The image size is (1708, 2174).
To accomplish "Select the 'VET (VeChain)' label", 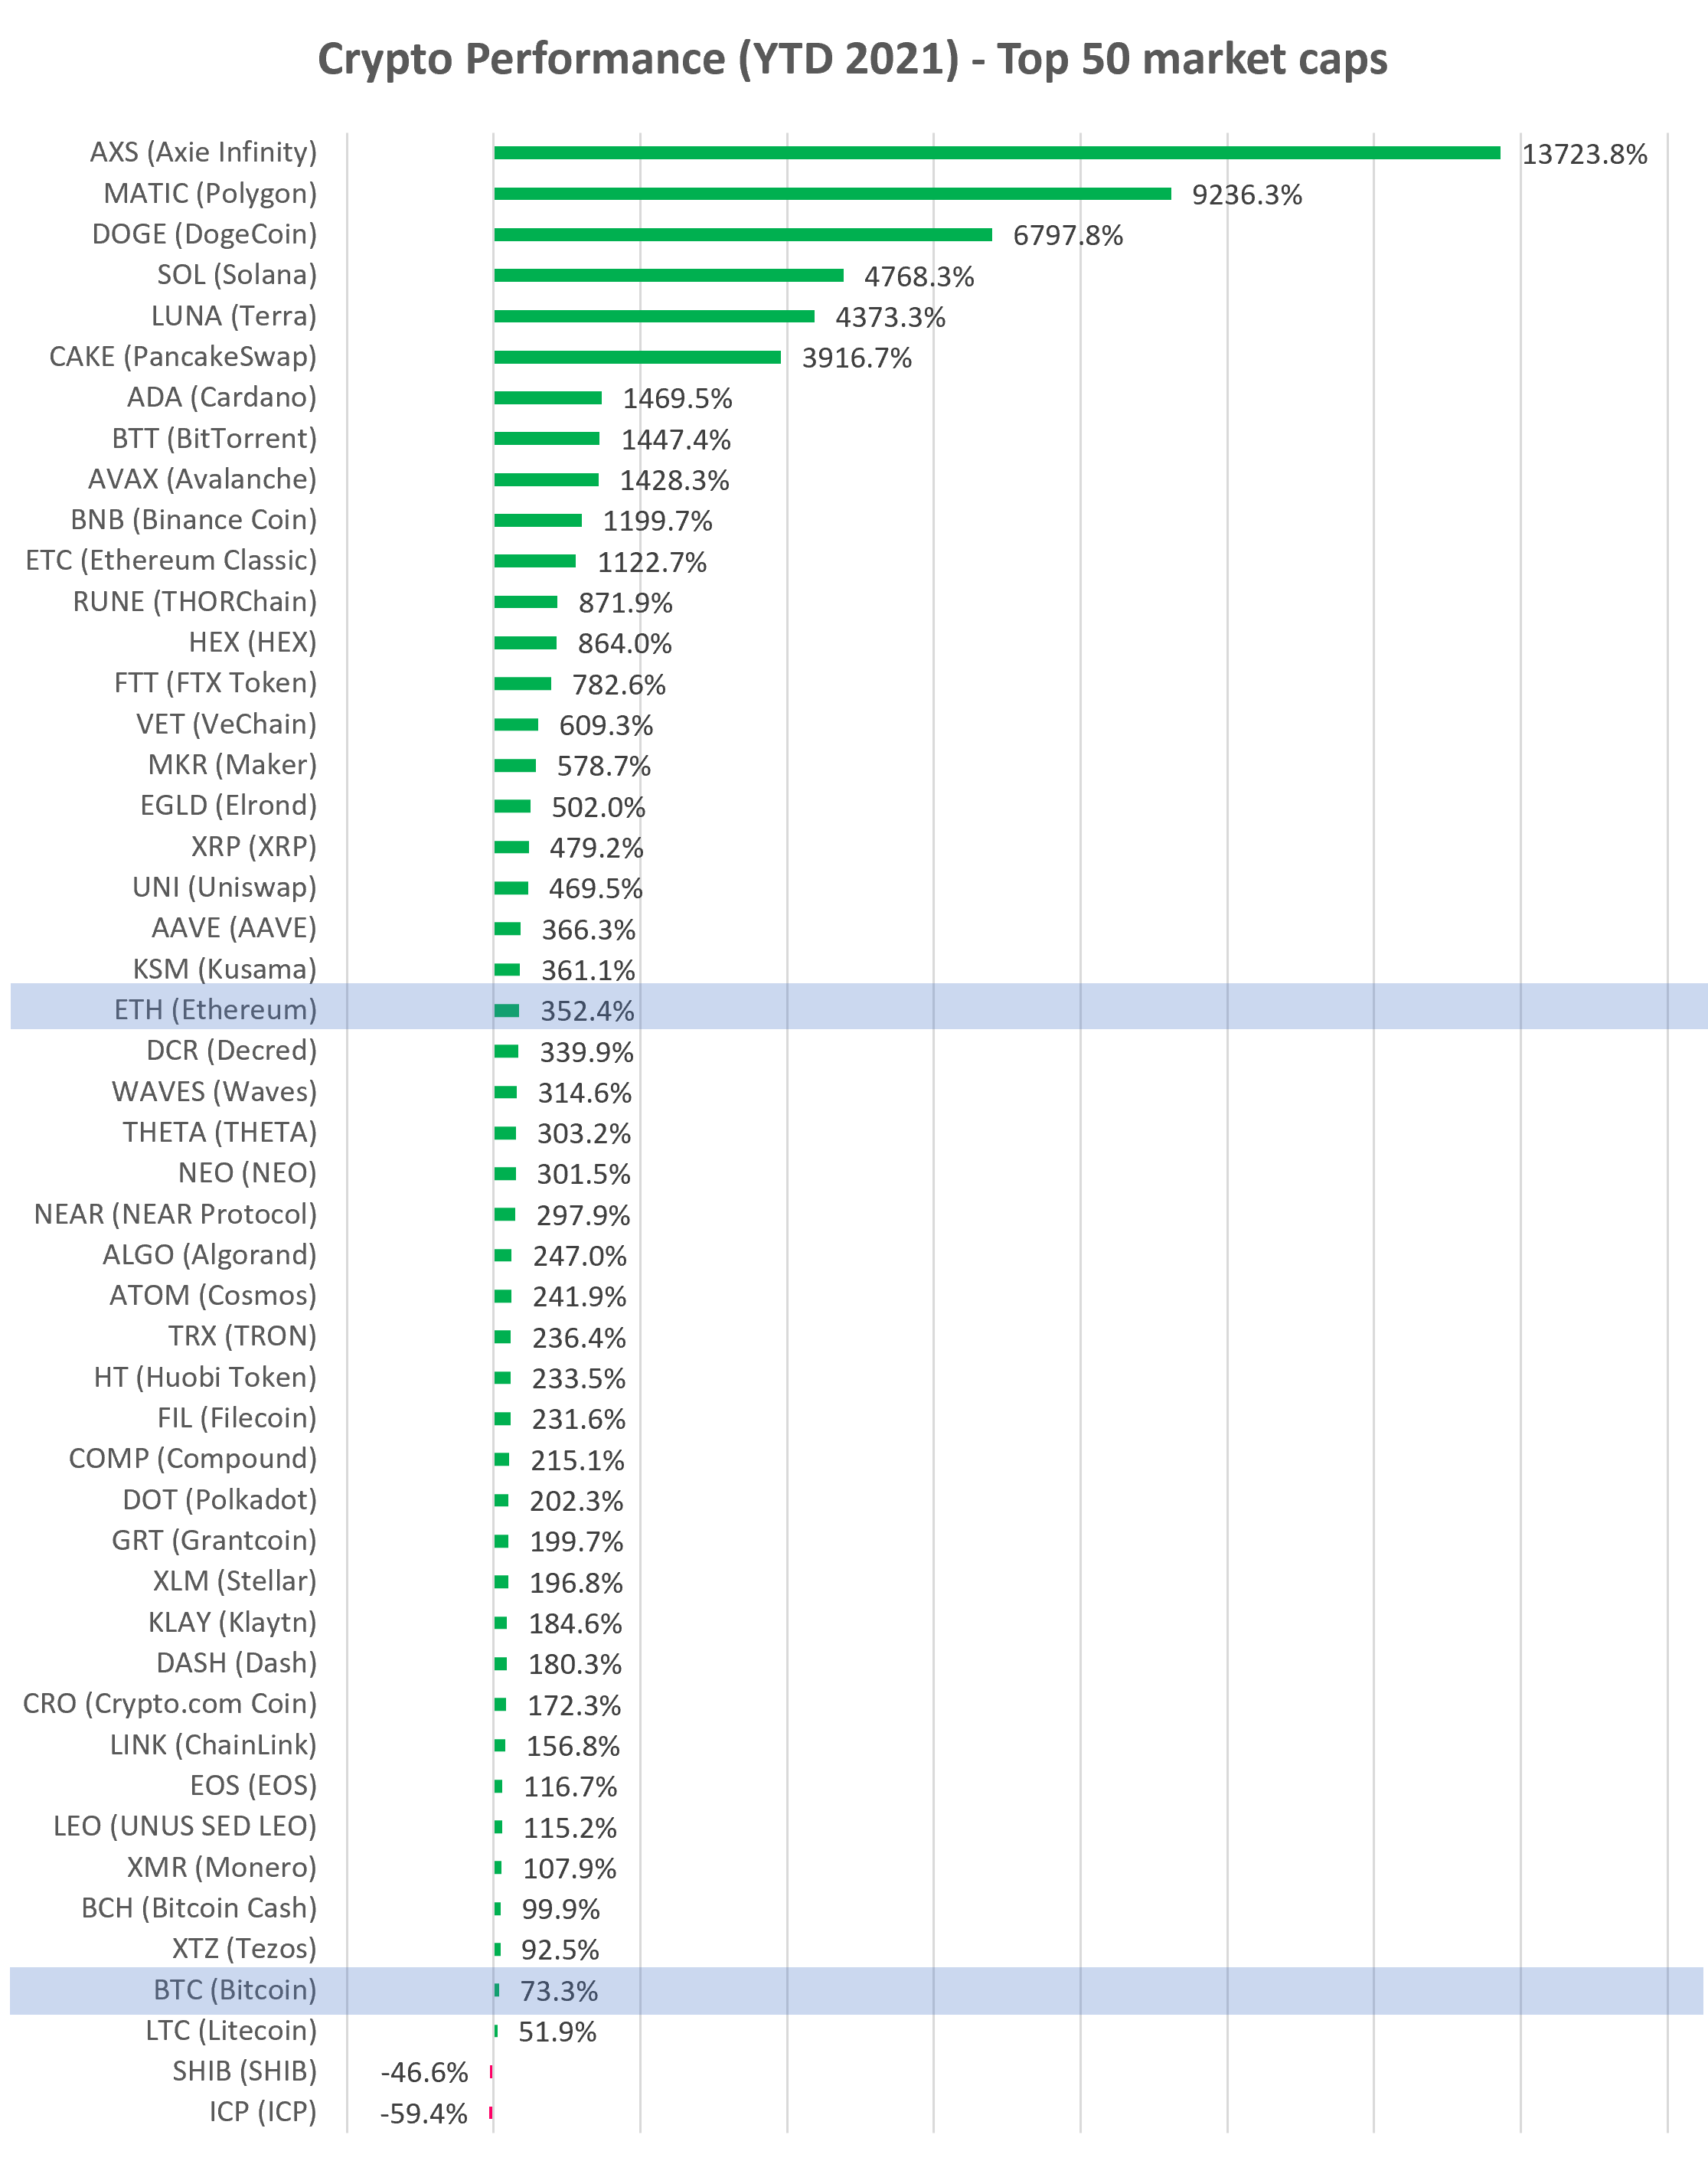I will click(227, 724).
